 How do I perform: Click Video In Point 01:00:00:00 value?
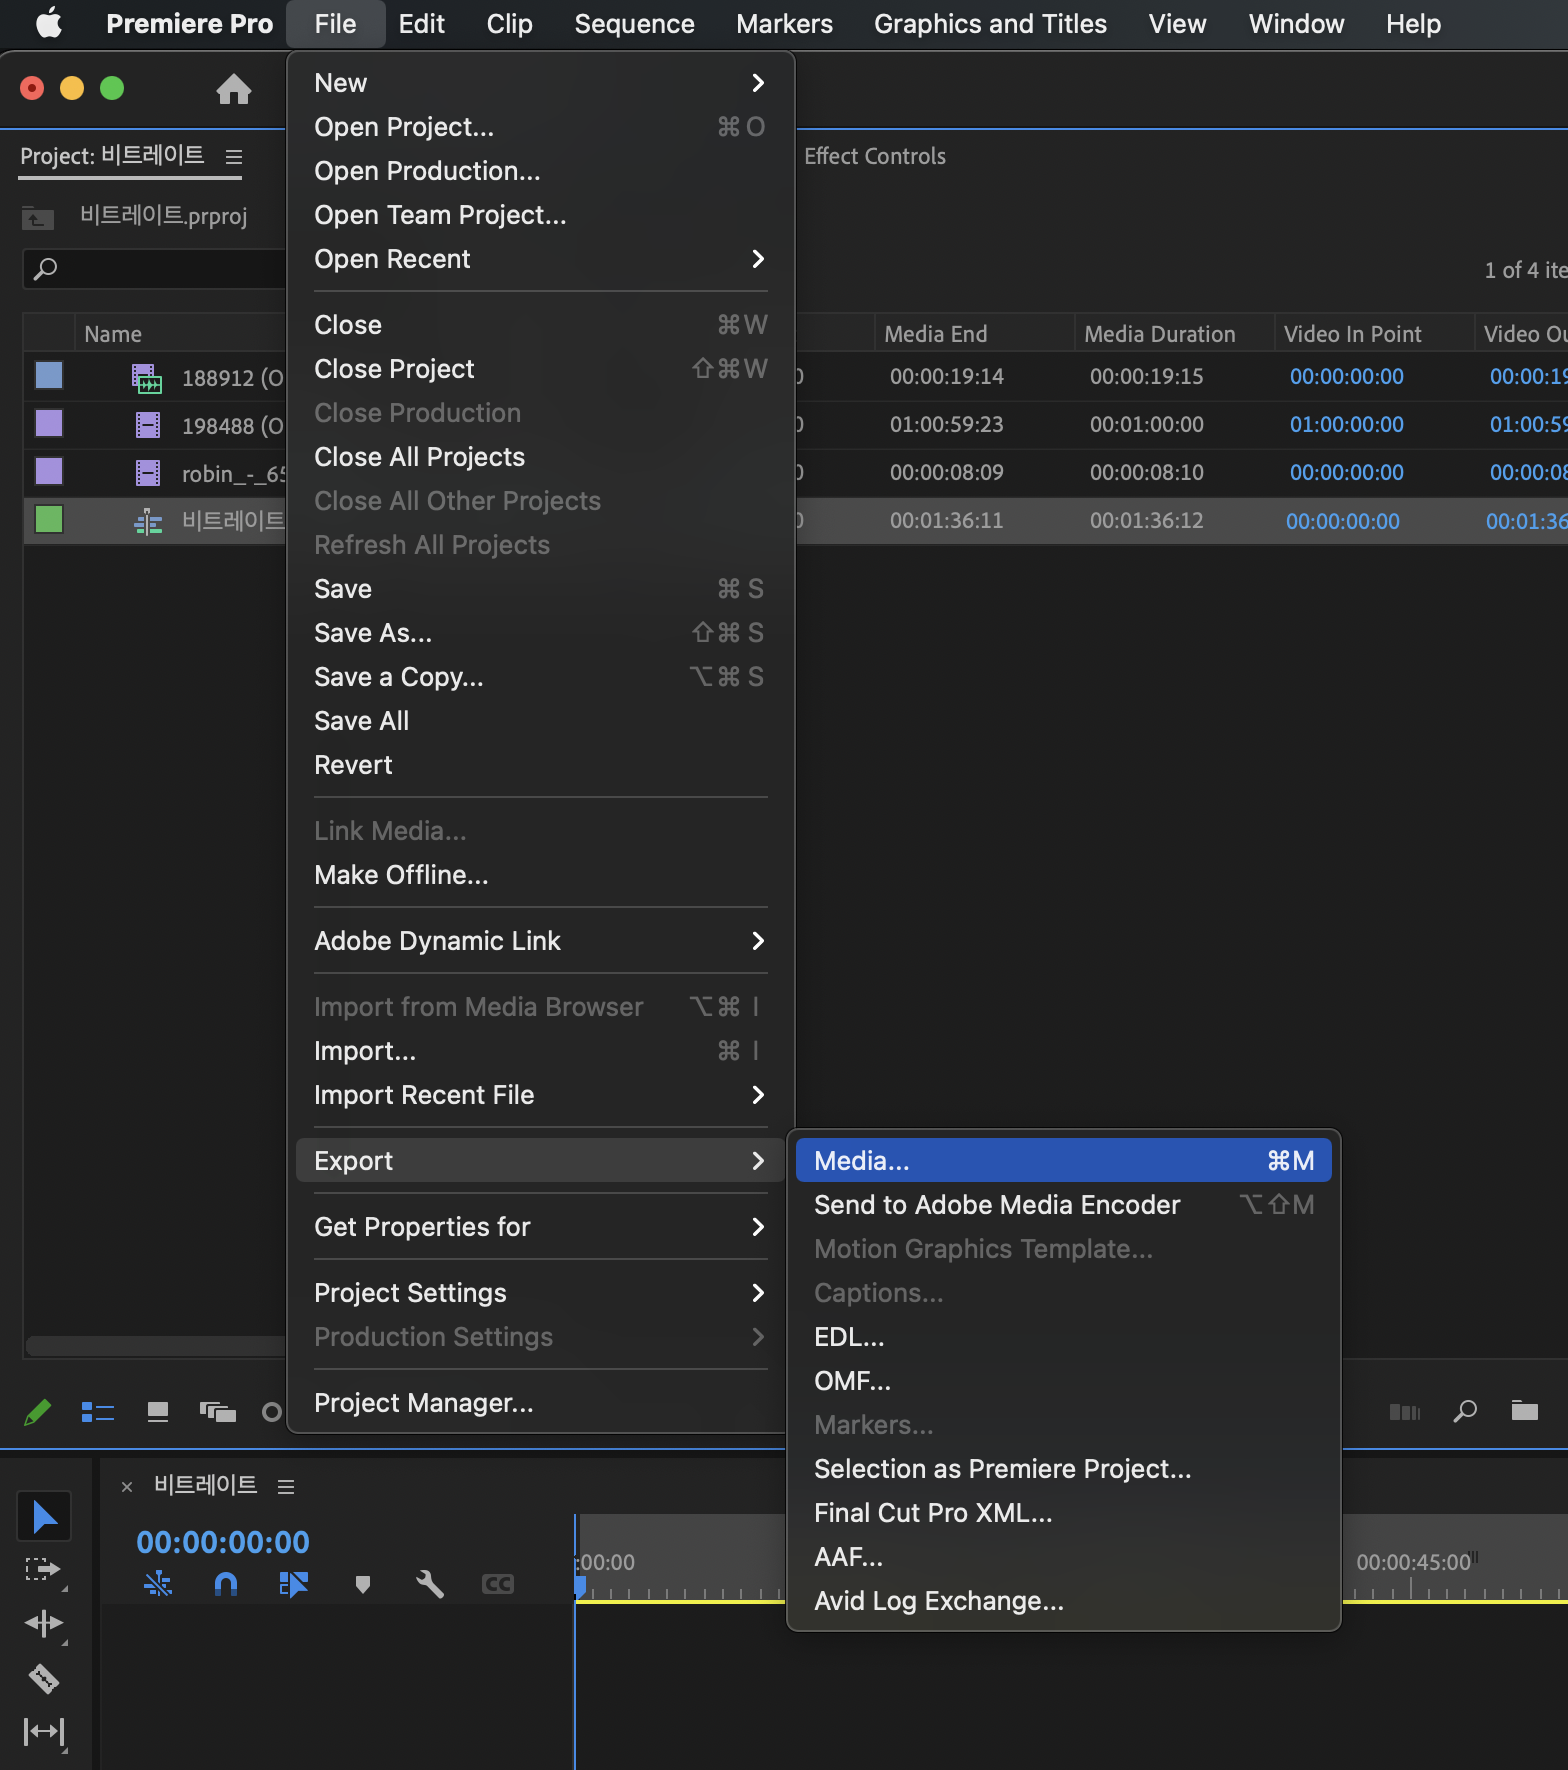pos(1346,425)
